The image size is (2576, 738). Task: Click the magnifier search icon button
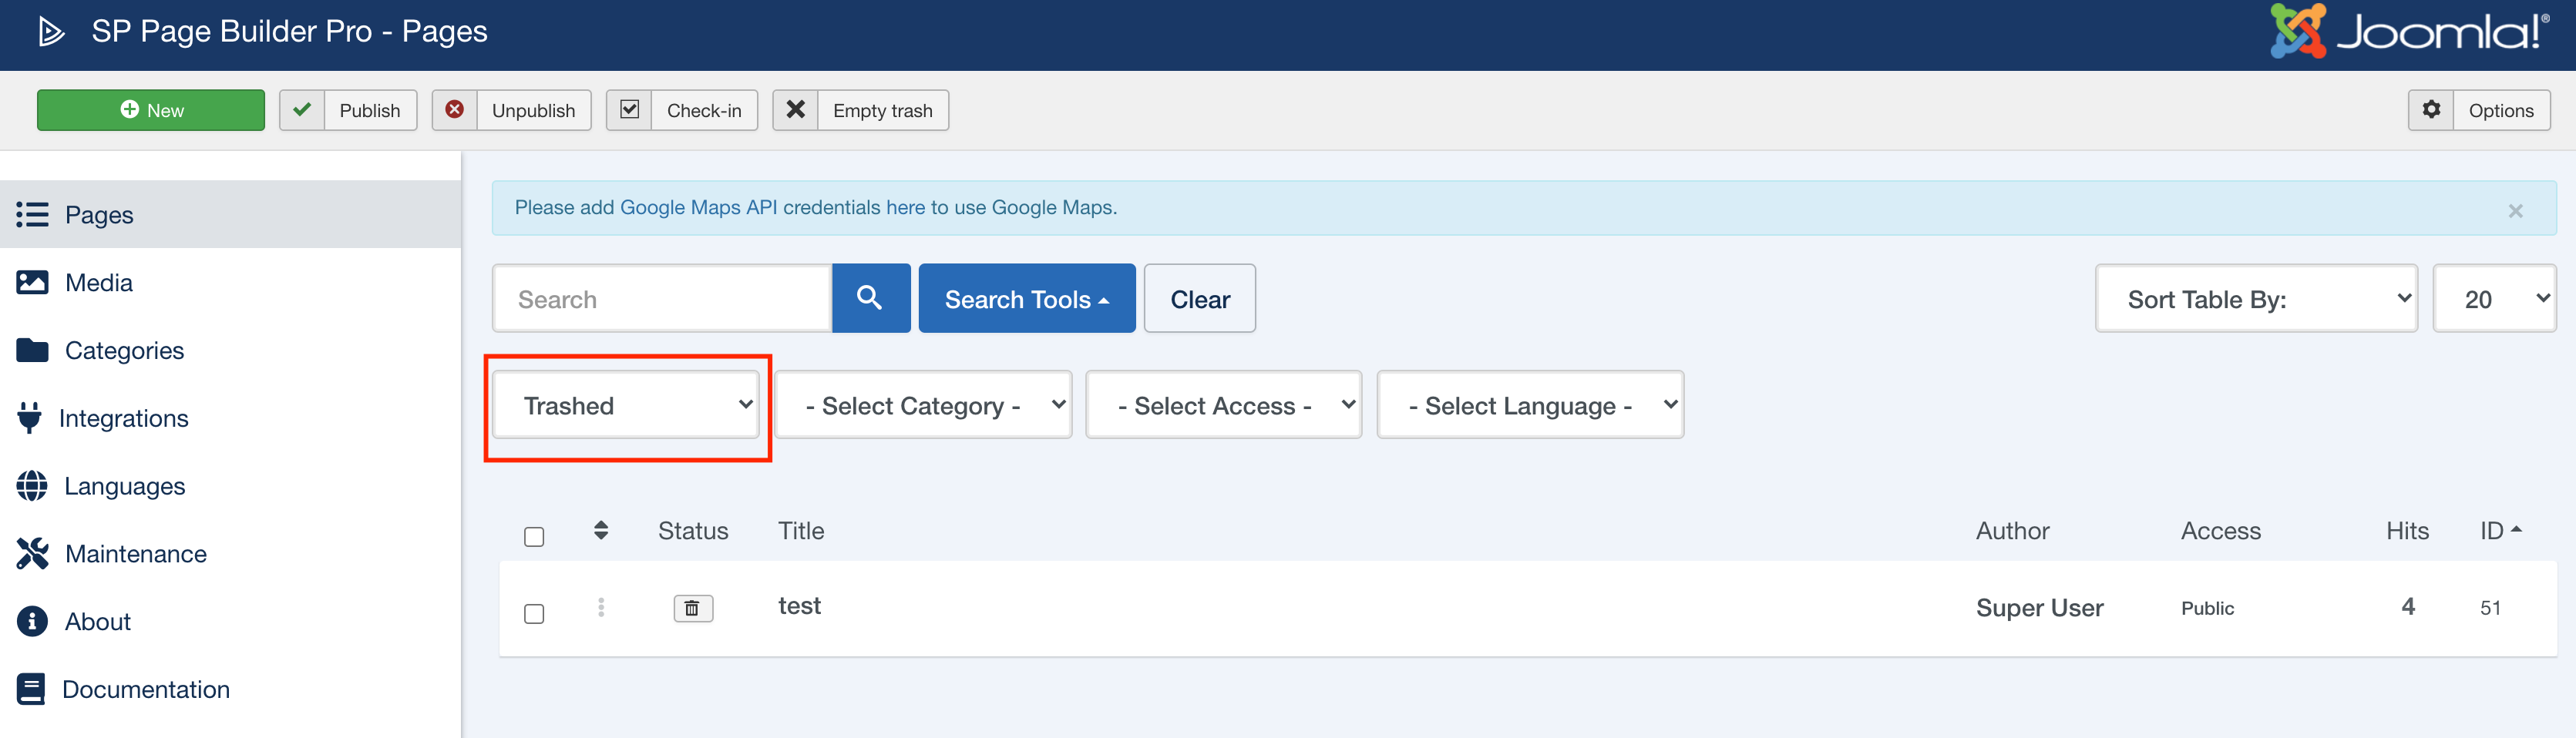click(870, 298)
